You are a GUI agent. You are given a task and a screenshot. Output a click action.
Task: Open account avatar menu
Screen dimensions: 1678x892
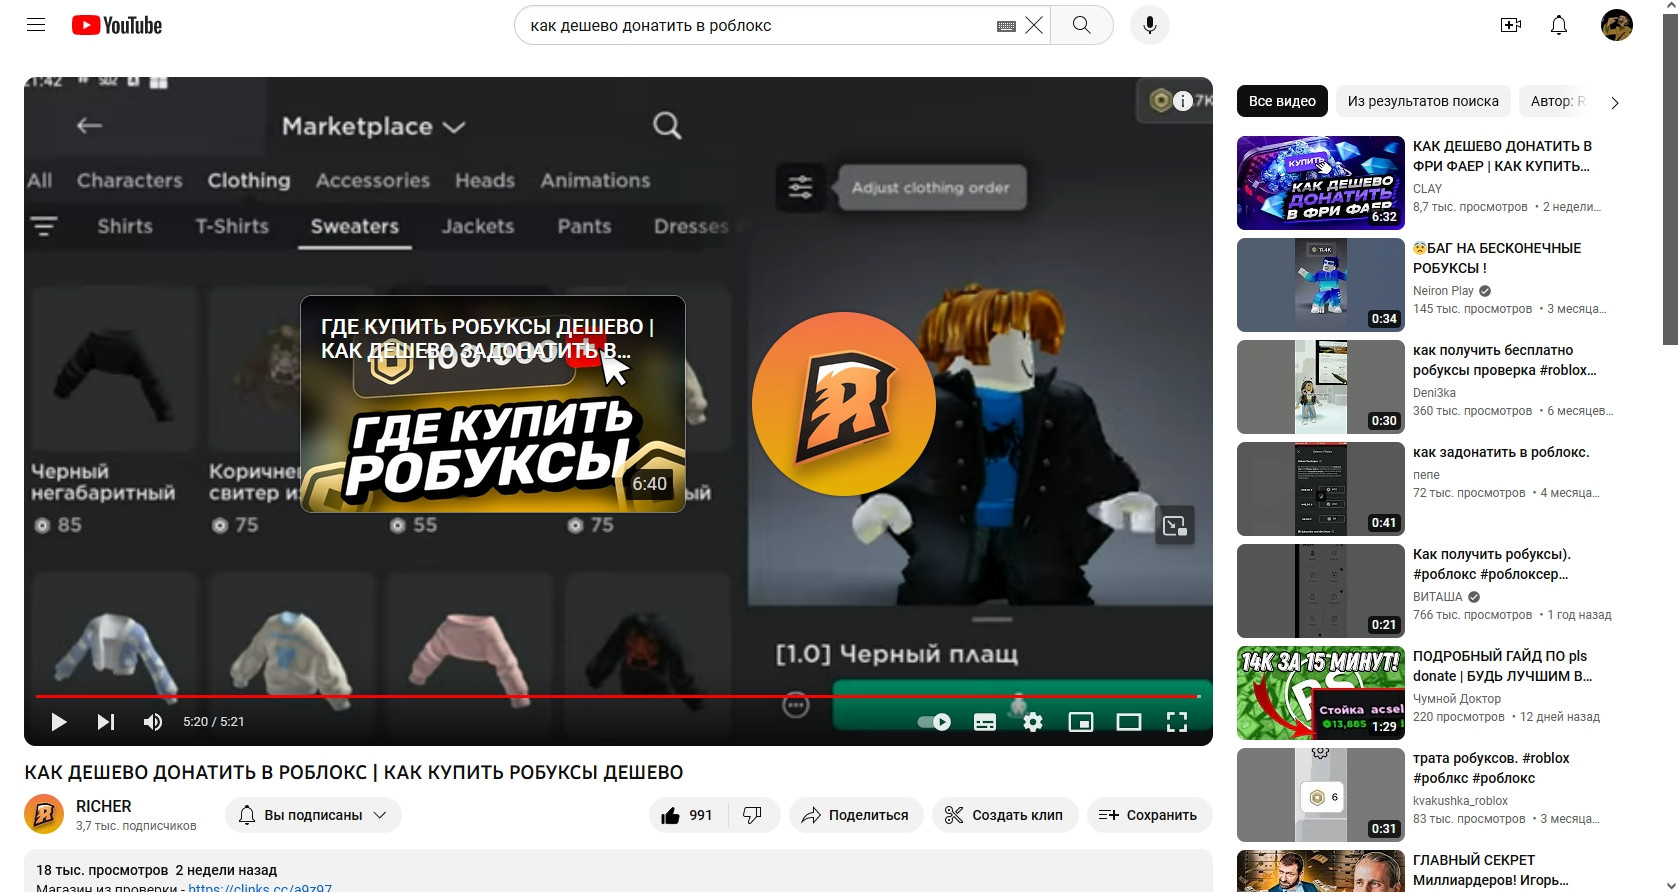(1617, 25)
